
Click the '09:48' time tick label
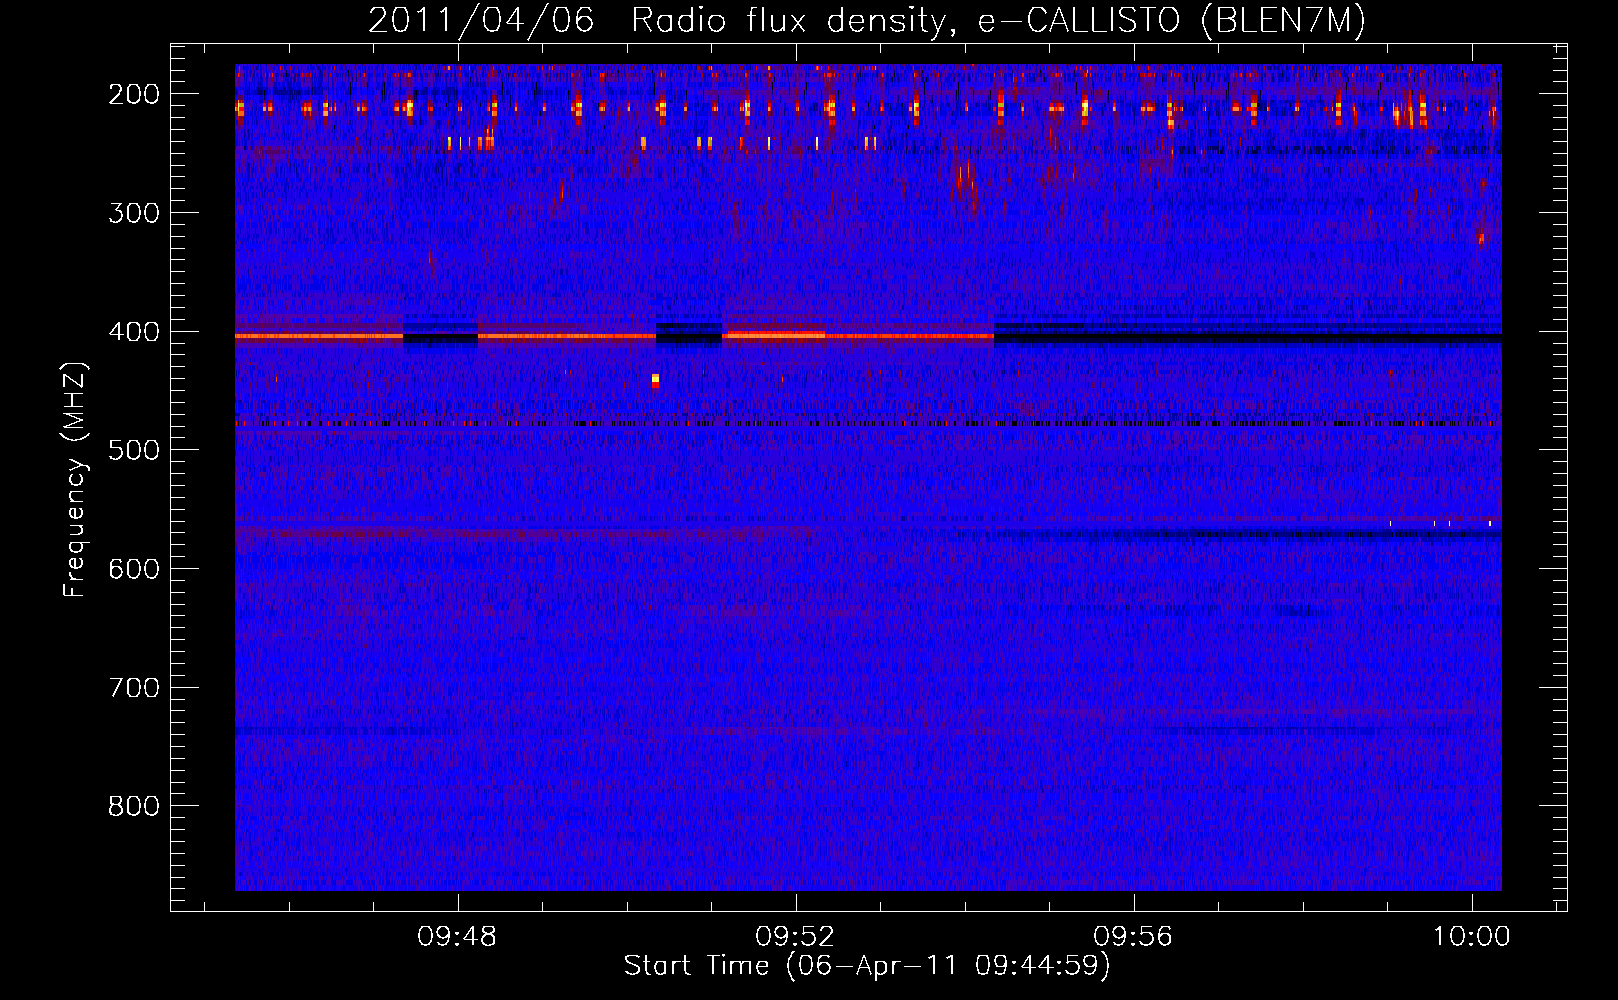click(x=457, y=937)
